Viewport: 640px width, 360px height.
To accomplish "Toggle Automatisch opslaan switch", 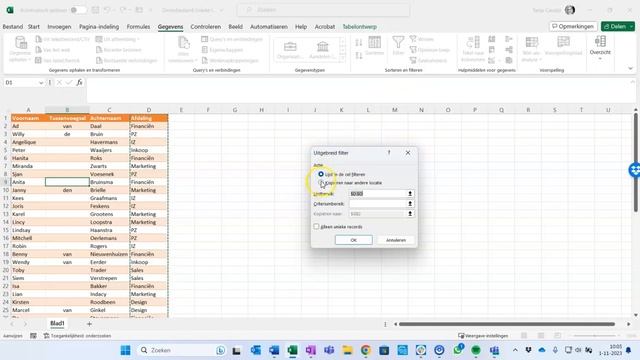I will click(x=78, y=10).
